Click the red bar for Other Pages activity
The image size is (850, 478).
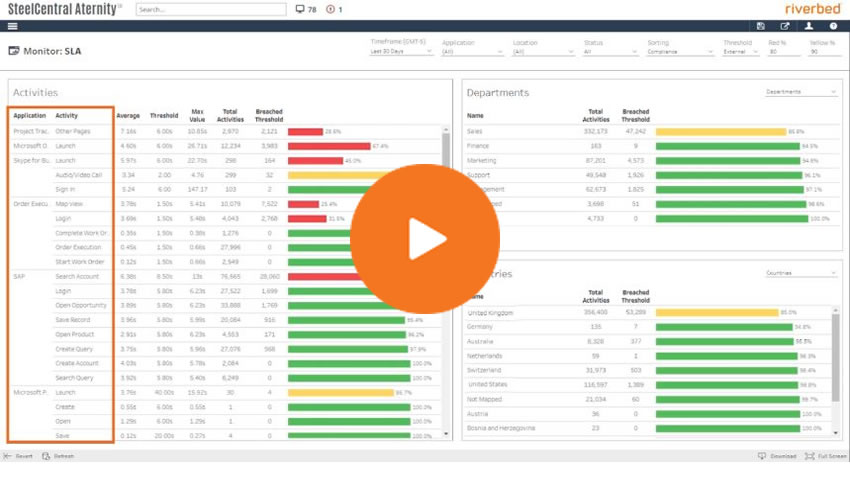[305, 132]
